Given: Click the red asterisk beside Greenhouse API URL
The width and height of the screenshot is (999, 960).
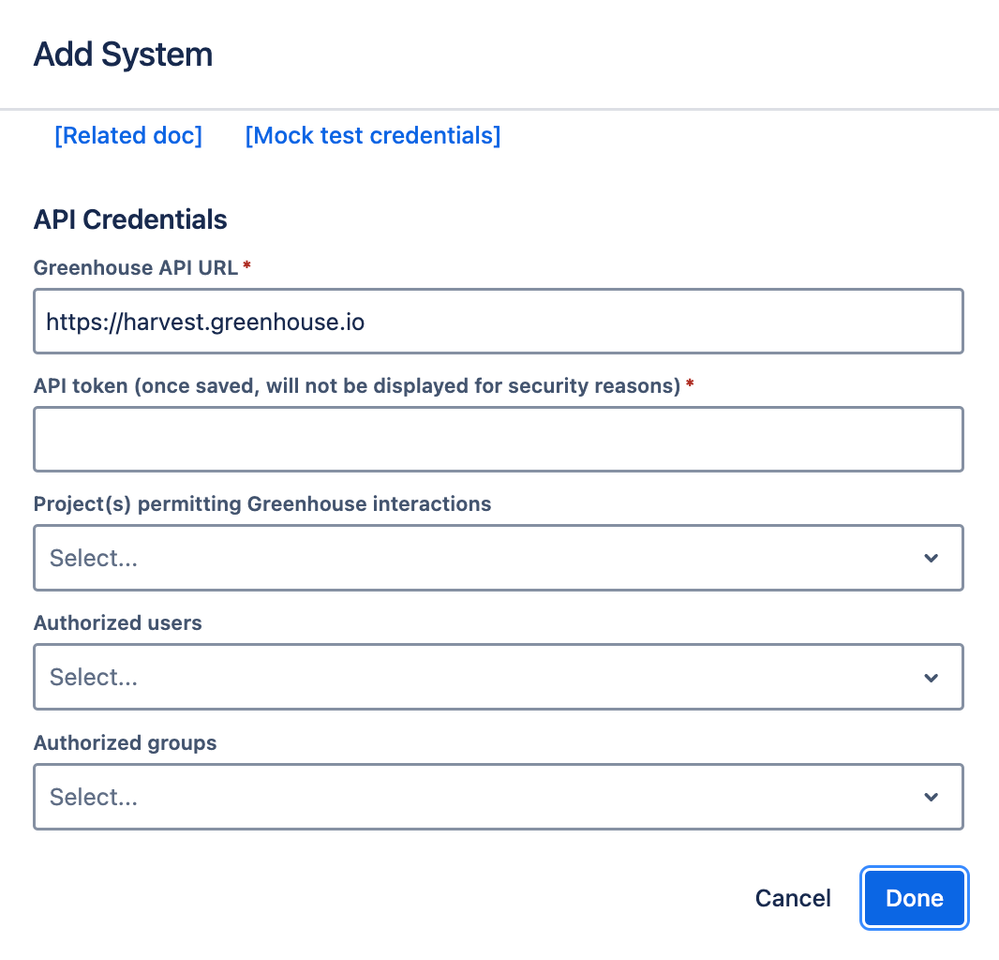Looking at the screenshot, I should pos(247,266).
